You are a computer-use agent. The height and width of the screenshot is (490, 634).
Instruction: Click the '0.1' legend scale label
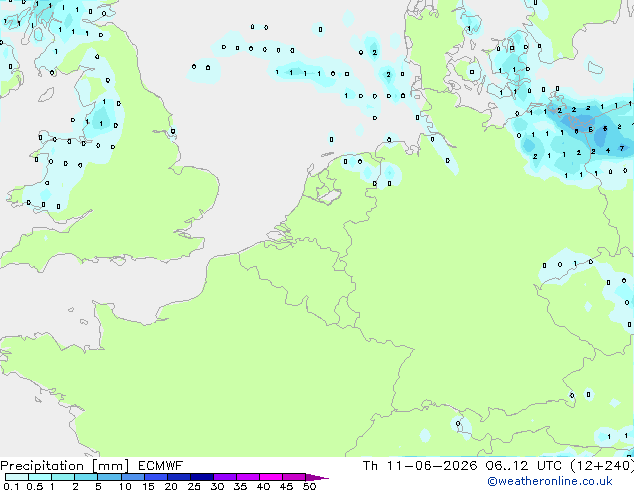pos(11,486)
